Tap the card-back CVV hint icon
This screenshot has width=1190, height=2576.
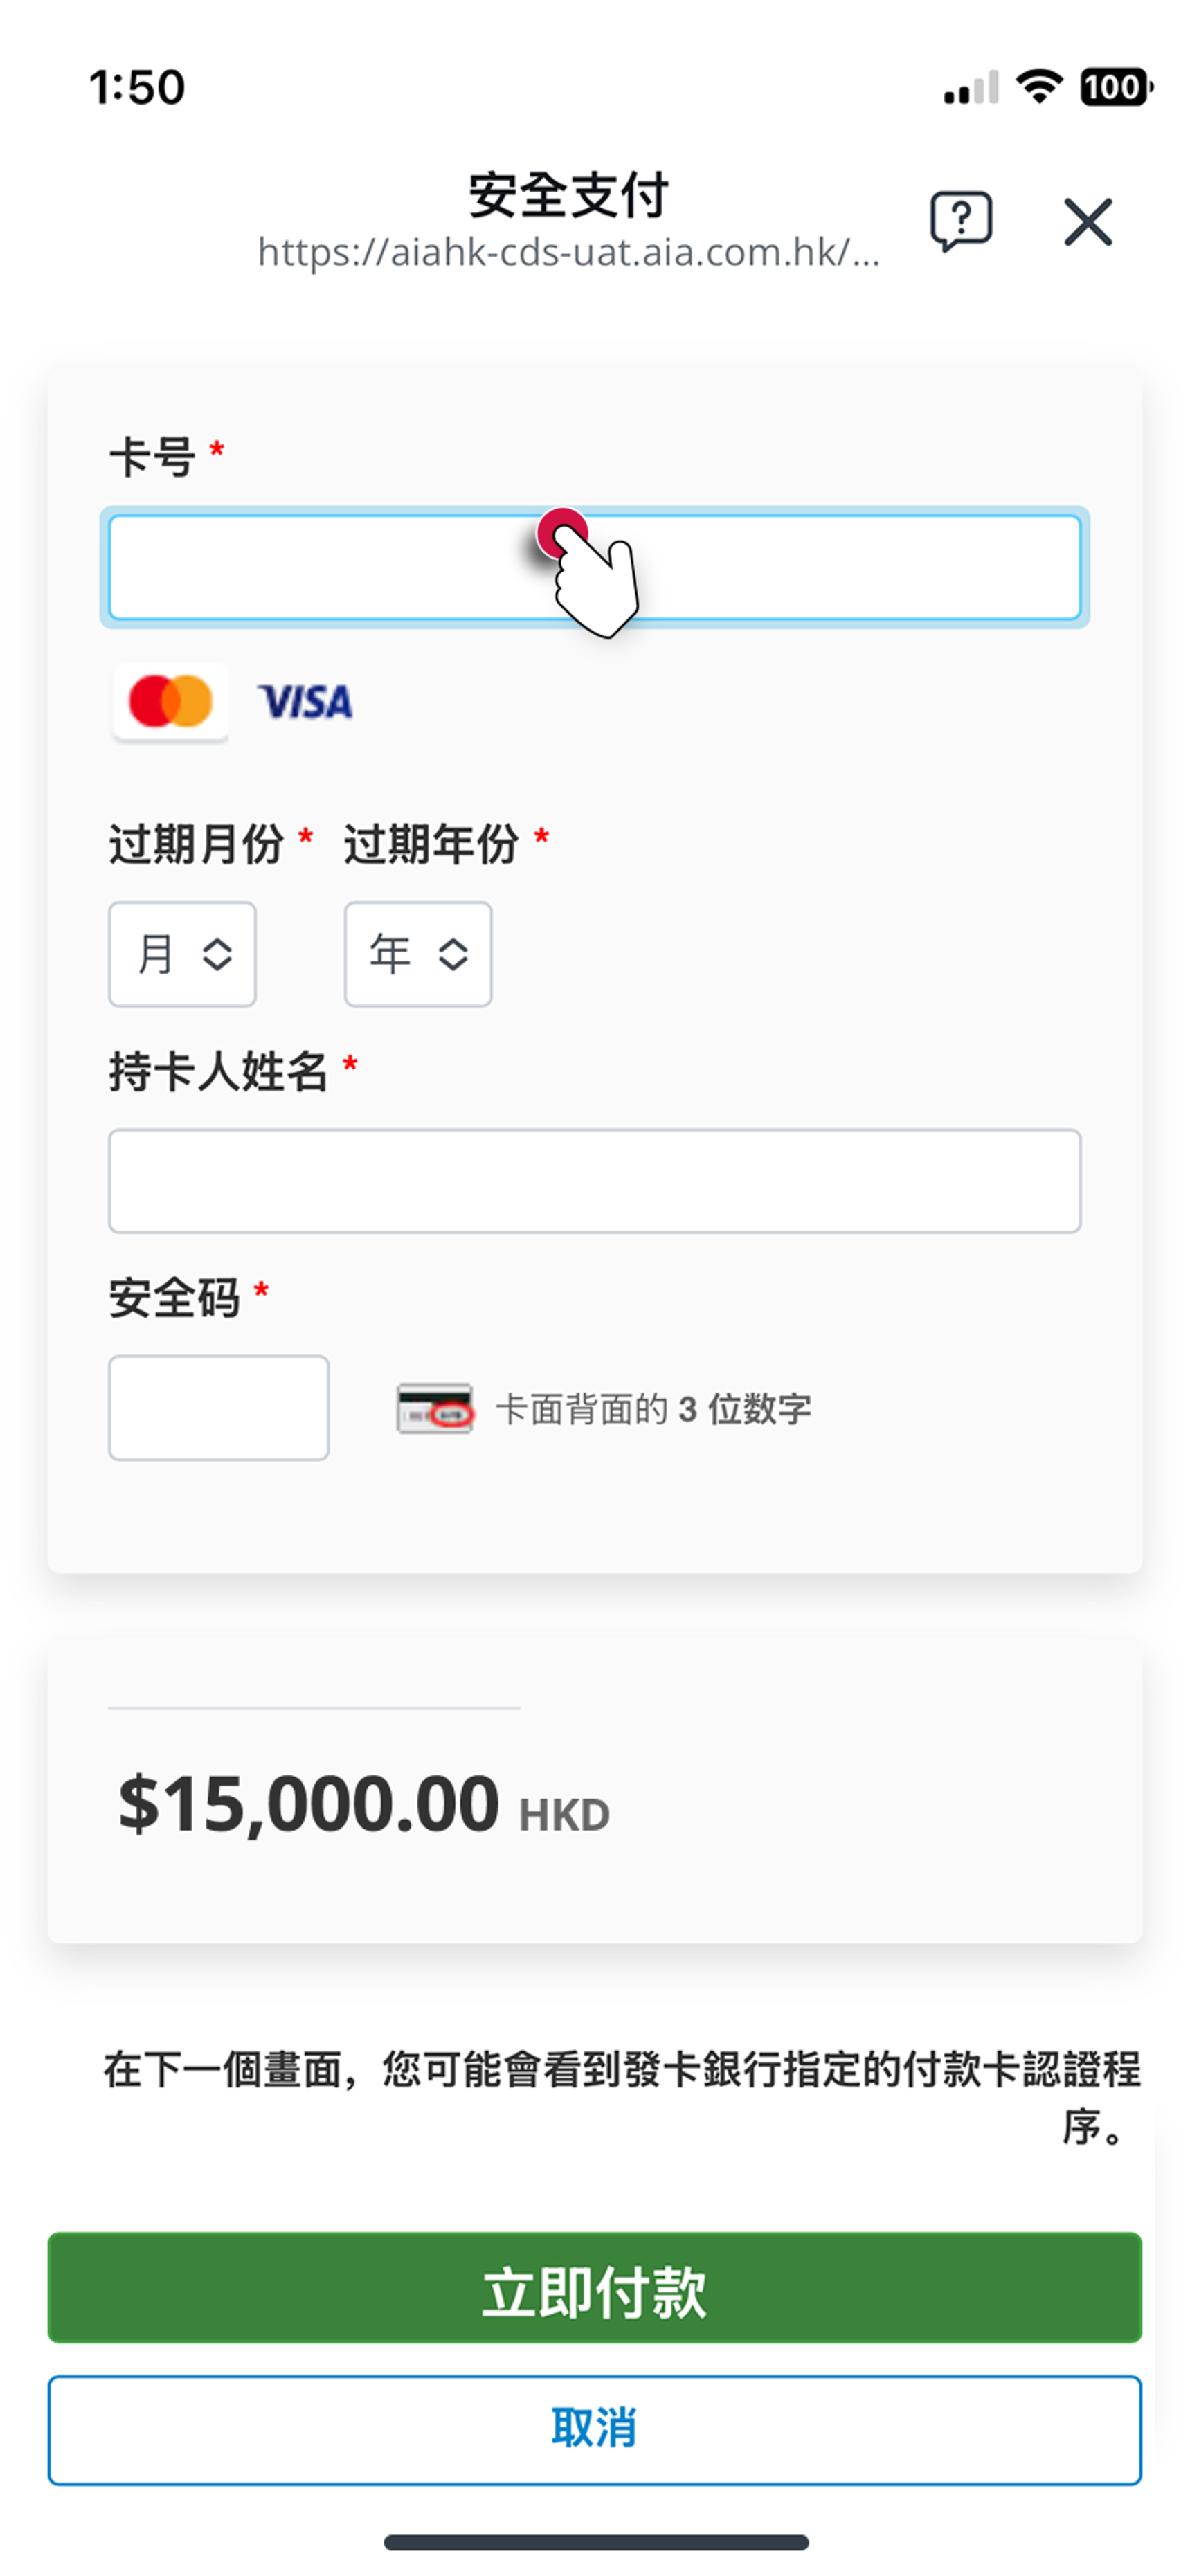coord(435,1408)
